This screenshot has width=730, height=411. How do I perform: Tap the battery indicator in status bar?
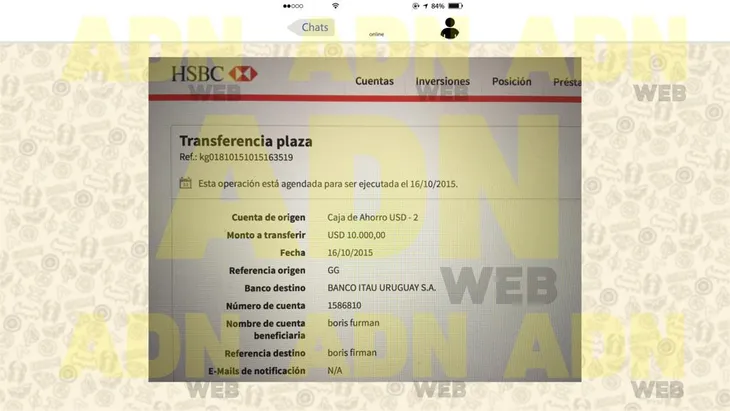coord(455,6)
